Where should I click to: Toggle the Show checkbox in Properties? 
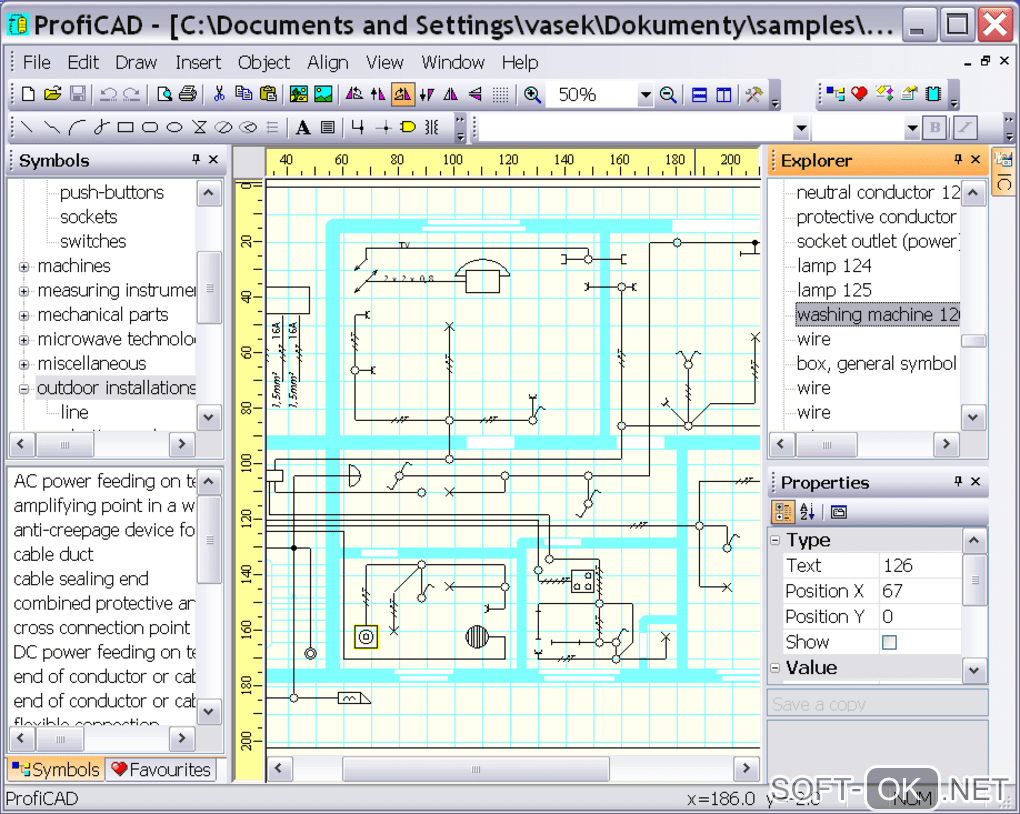[889, 642]
